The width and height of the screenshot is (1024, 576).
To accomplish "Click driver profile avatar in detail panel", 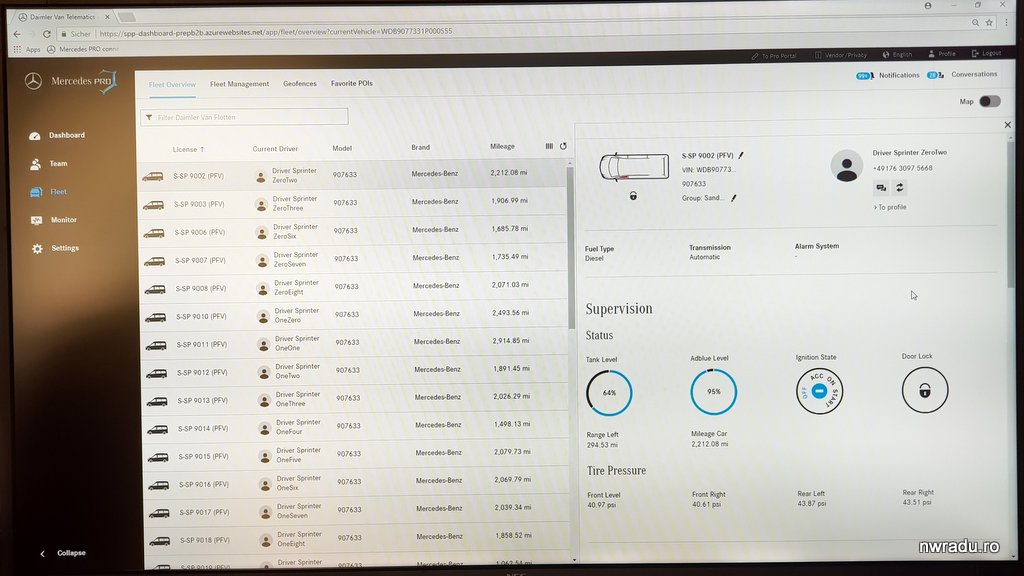I will coord(846,166).
